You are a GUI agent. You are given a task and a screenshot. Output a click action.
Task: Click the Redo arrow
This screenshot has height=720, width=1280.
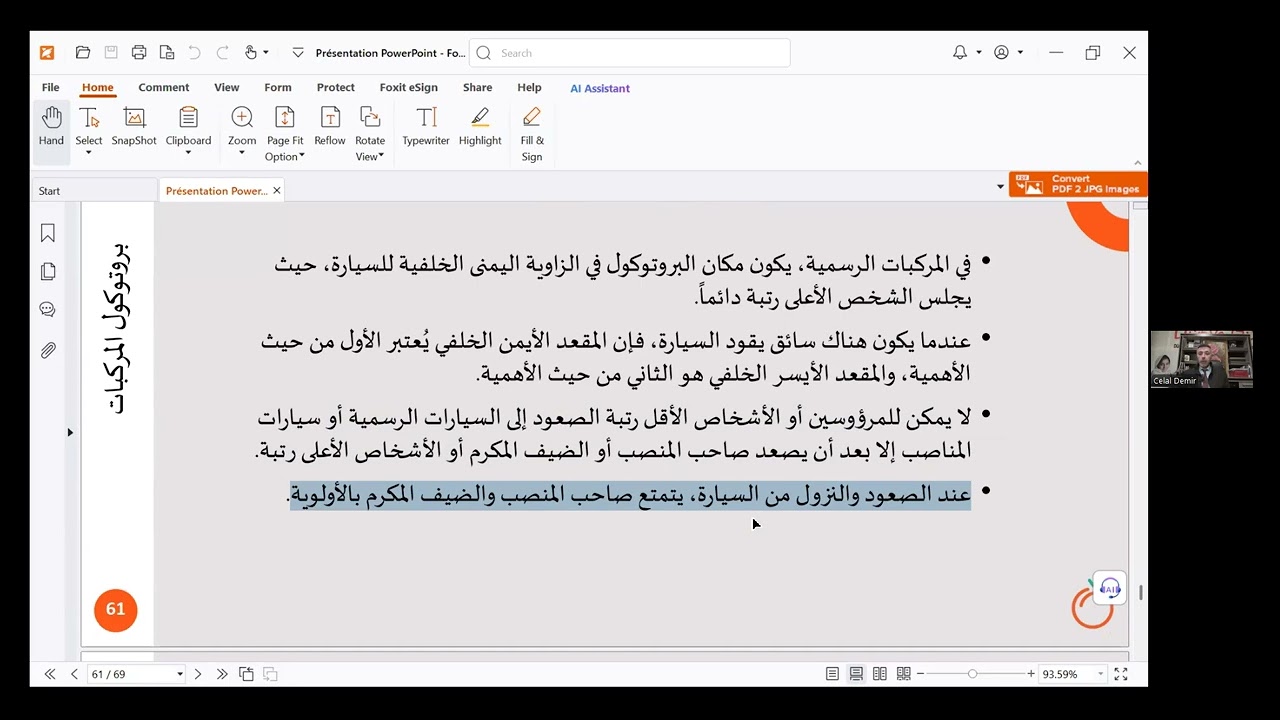click(223, 53)
